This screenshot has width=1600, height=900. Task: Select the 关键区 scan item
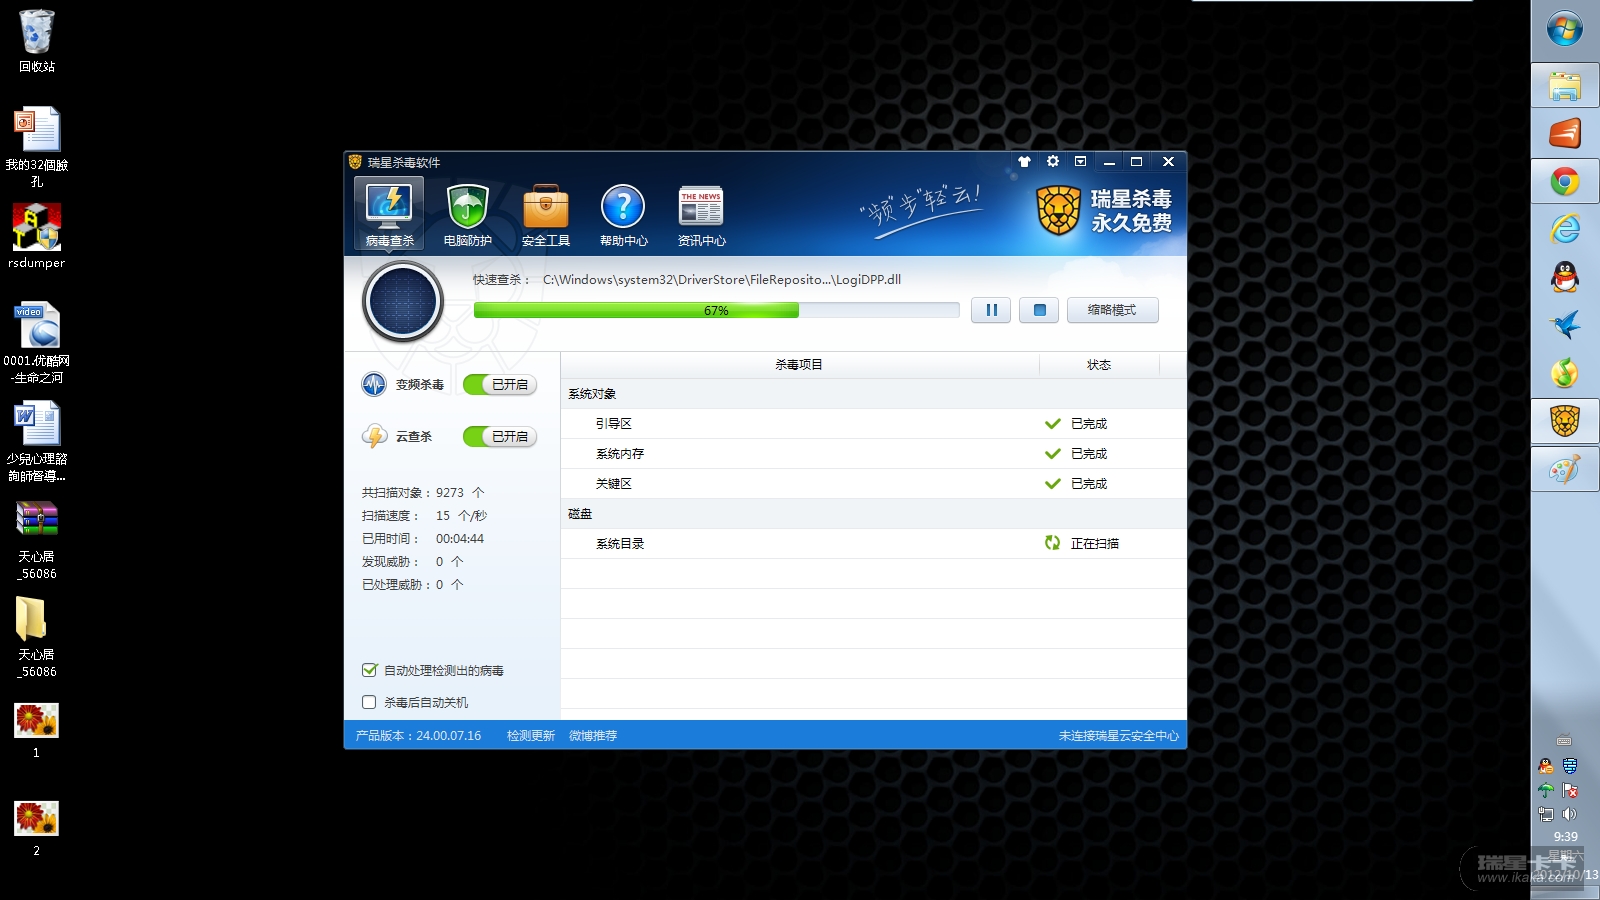coord(874,484)
